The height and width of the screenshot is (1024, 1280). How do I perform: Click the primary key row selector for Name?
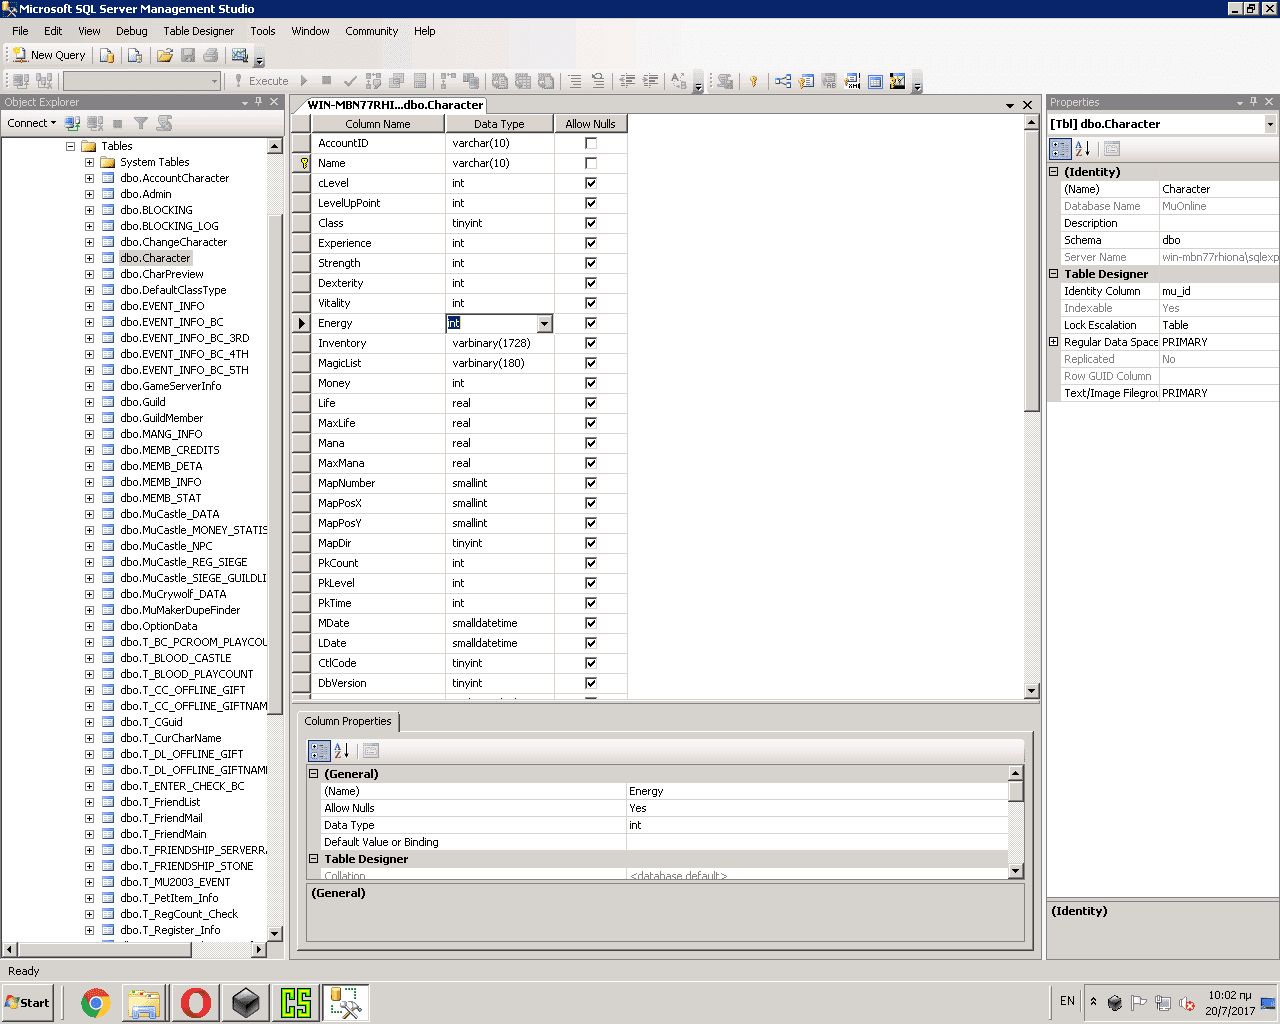(x=301, y=163)
